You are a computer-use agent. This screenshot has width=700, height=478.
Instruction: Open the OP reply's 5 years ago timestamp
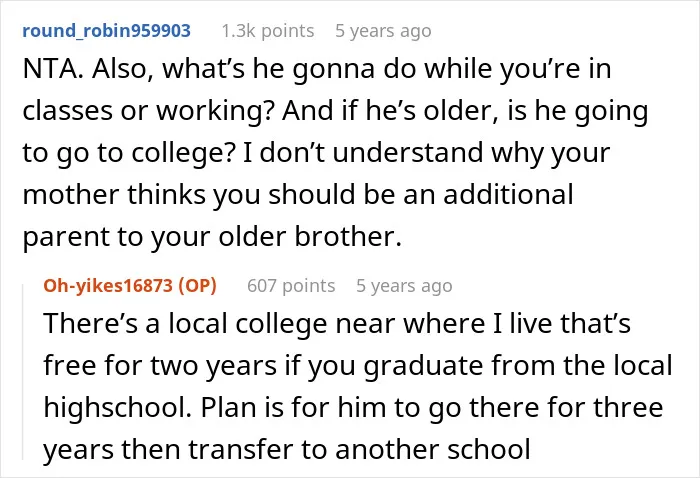click(404, 285)
